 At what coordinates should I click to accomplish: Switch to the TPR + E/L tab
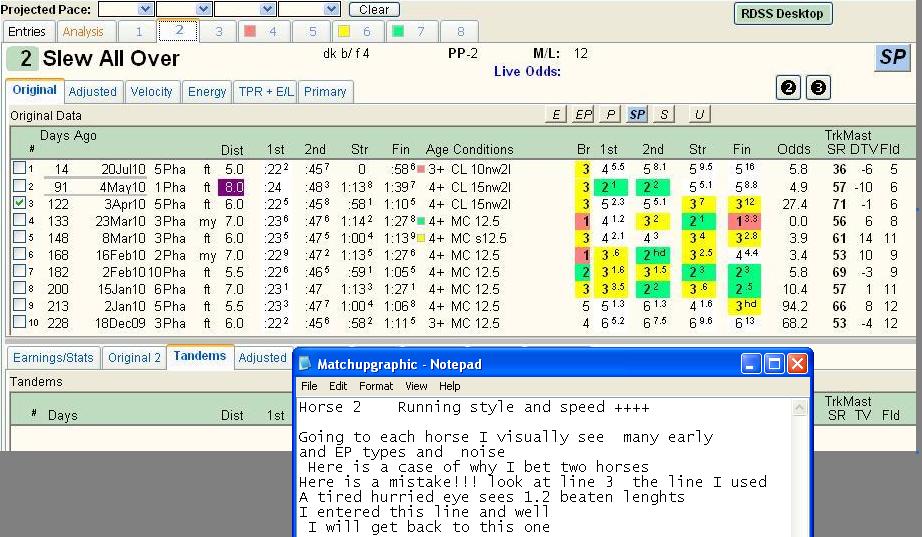coord(266,92)
